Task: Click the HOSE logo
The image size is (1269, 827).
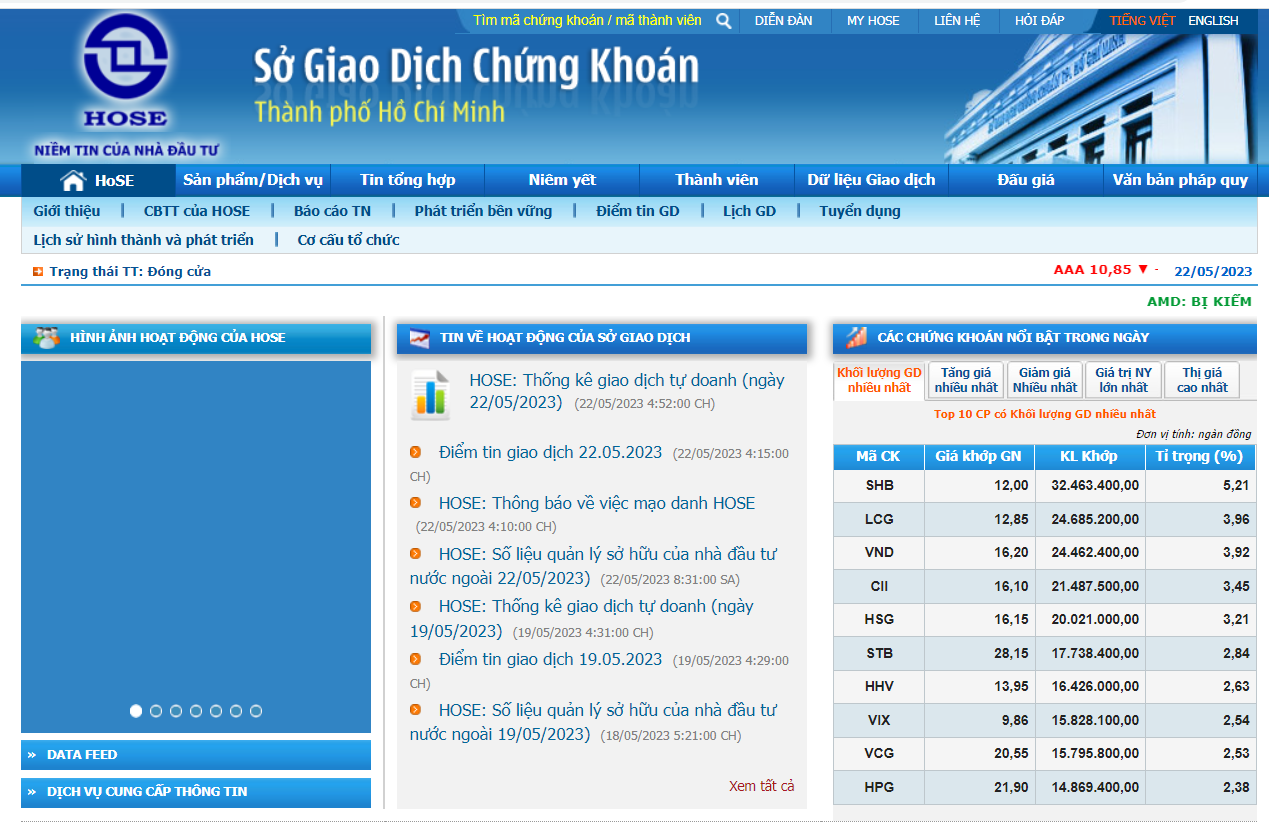Action: tap(125, 71)
